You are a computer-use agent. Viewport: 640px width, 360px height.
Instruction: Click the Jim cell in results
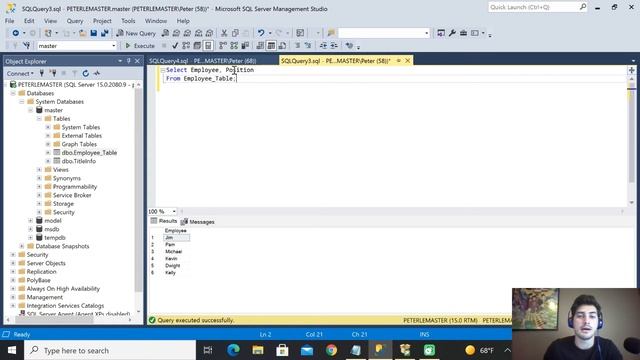click(x=176, y=238)
